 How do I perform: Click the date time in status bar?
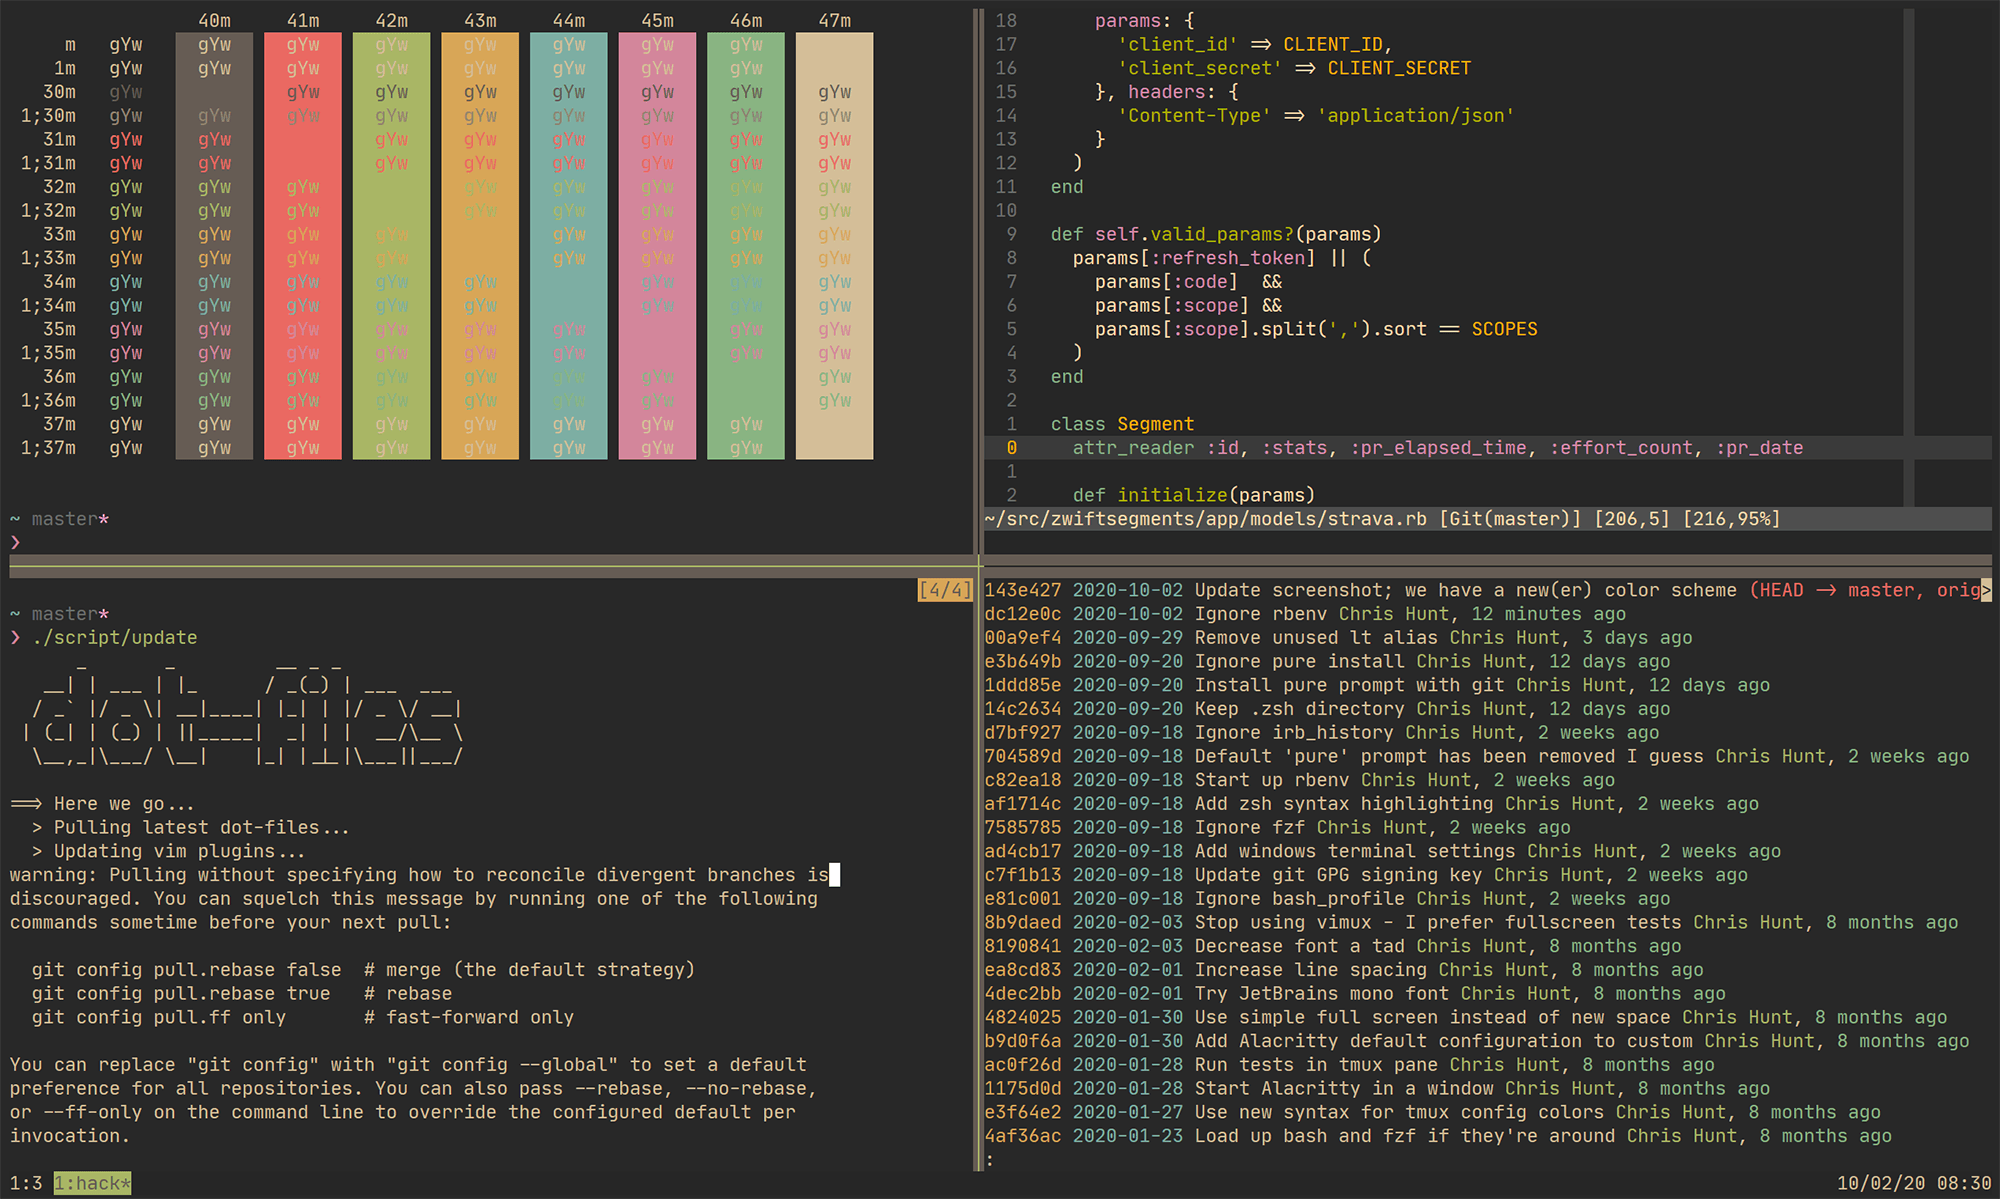1913,1183
